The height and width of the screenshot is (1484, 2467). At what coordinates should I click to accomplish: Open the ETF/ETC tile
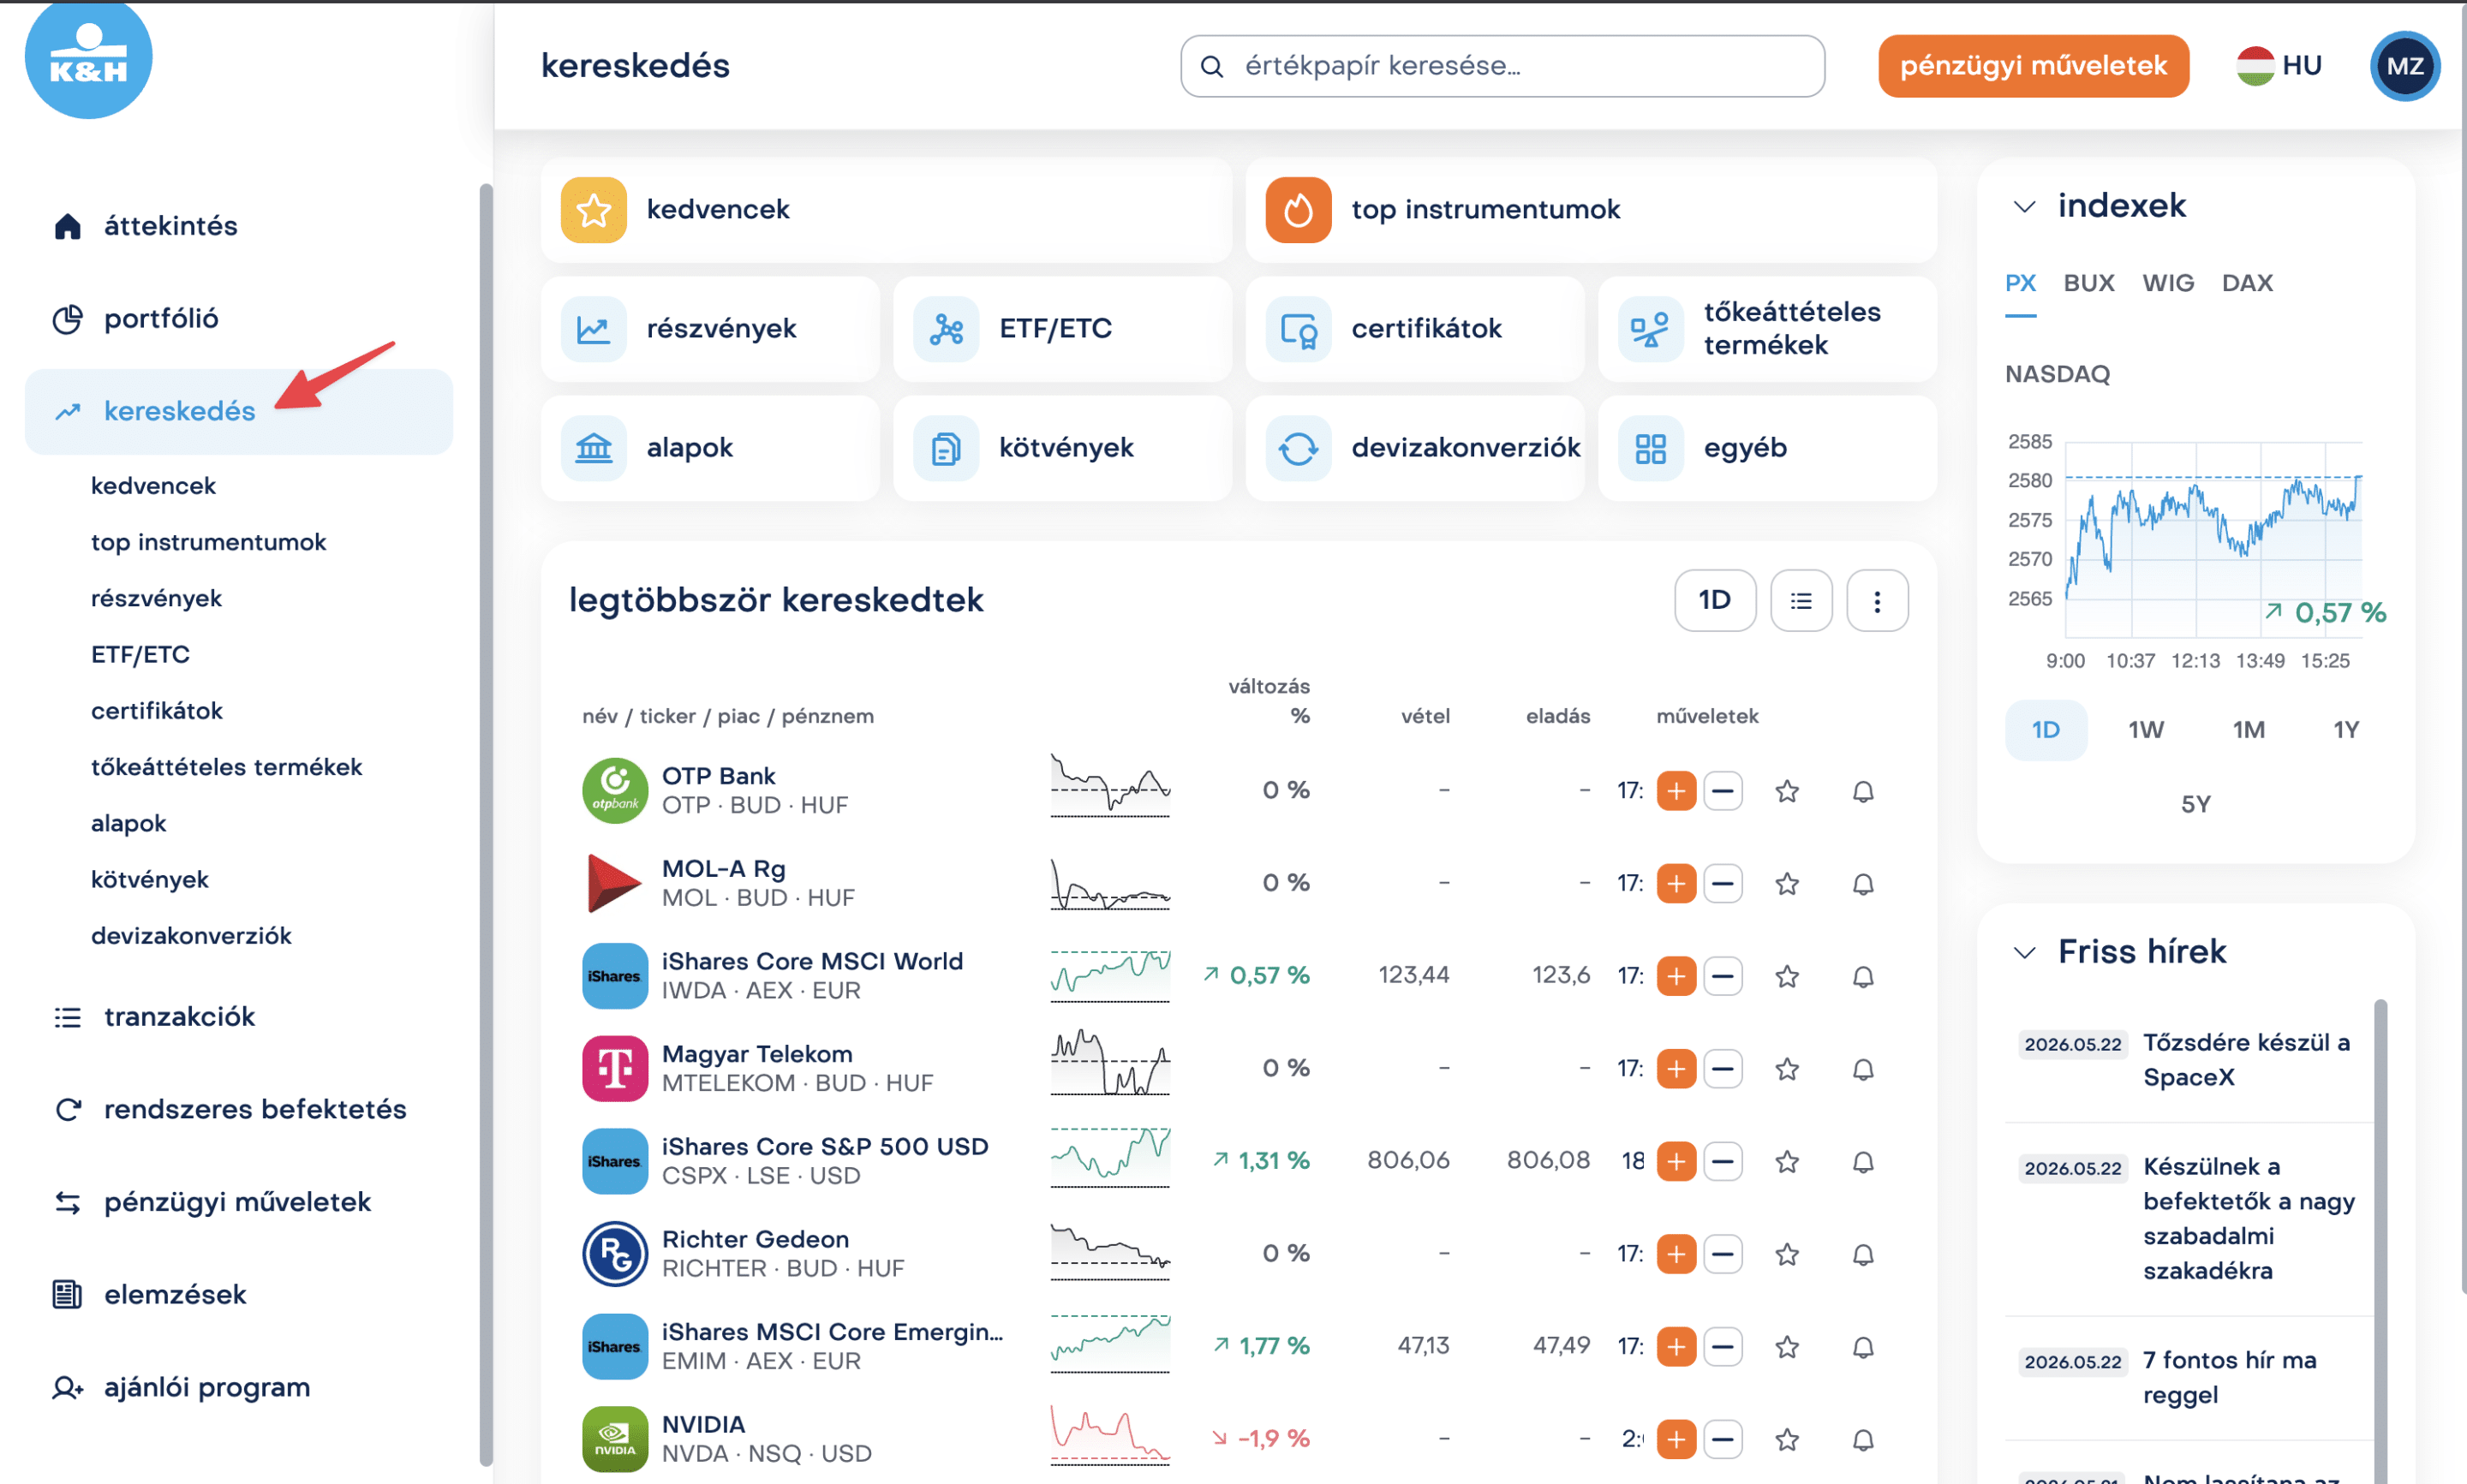coord(1062,329)
